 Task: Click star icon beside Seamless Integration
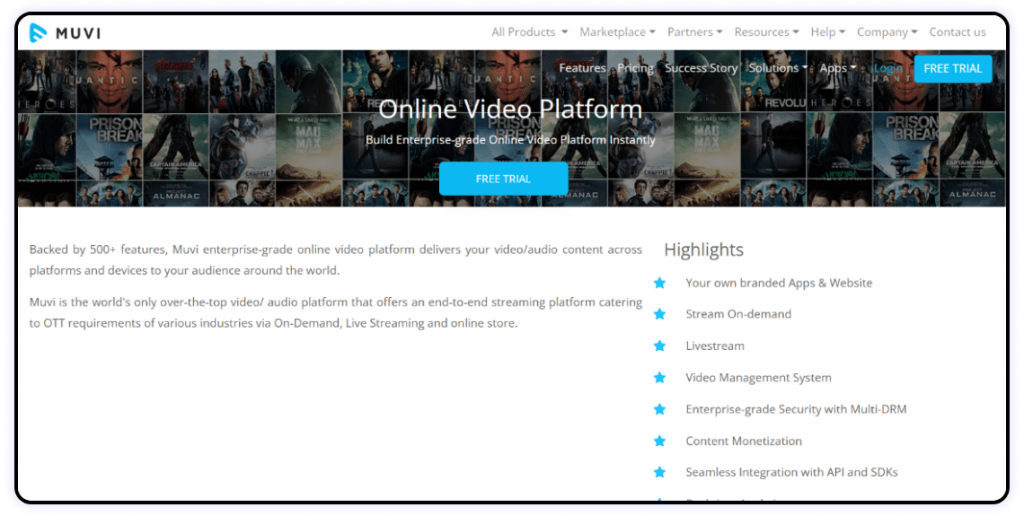[x=660, y=472]
